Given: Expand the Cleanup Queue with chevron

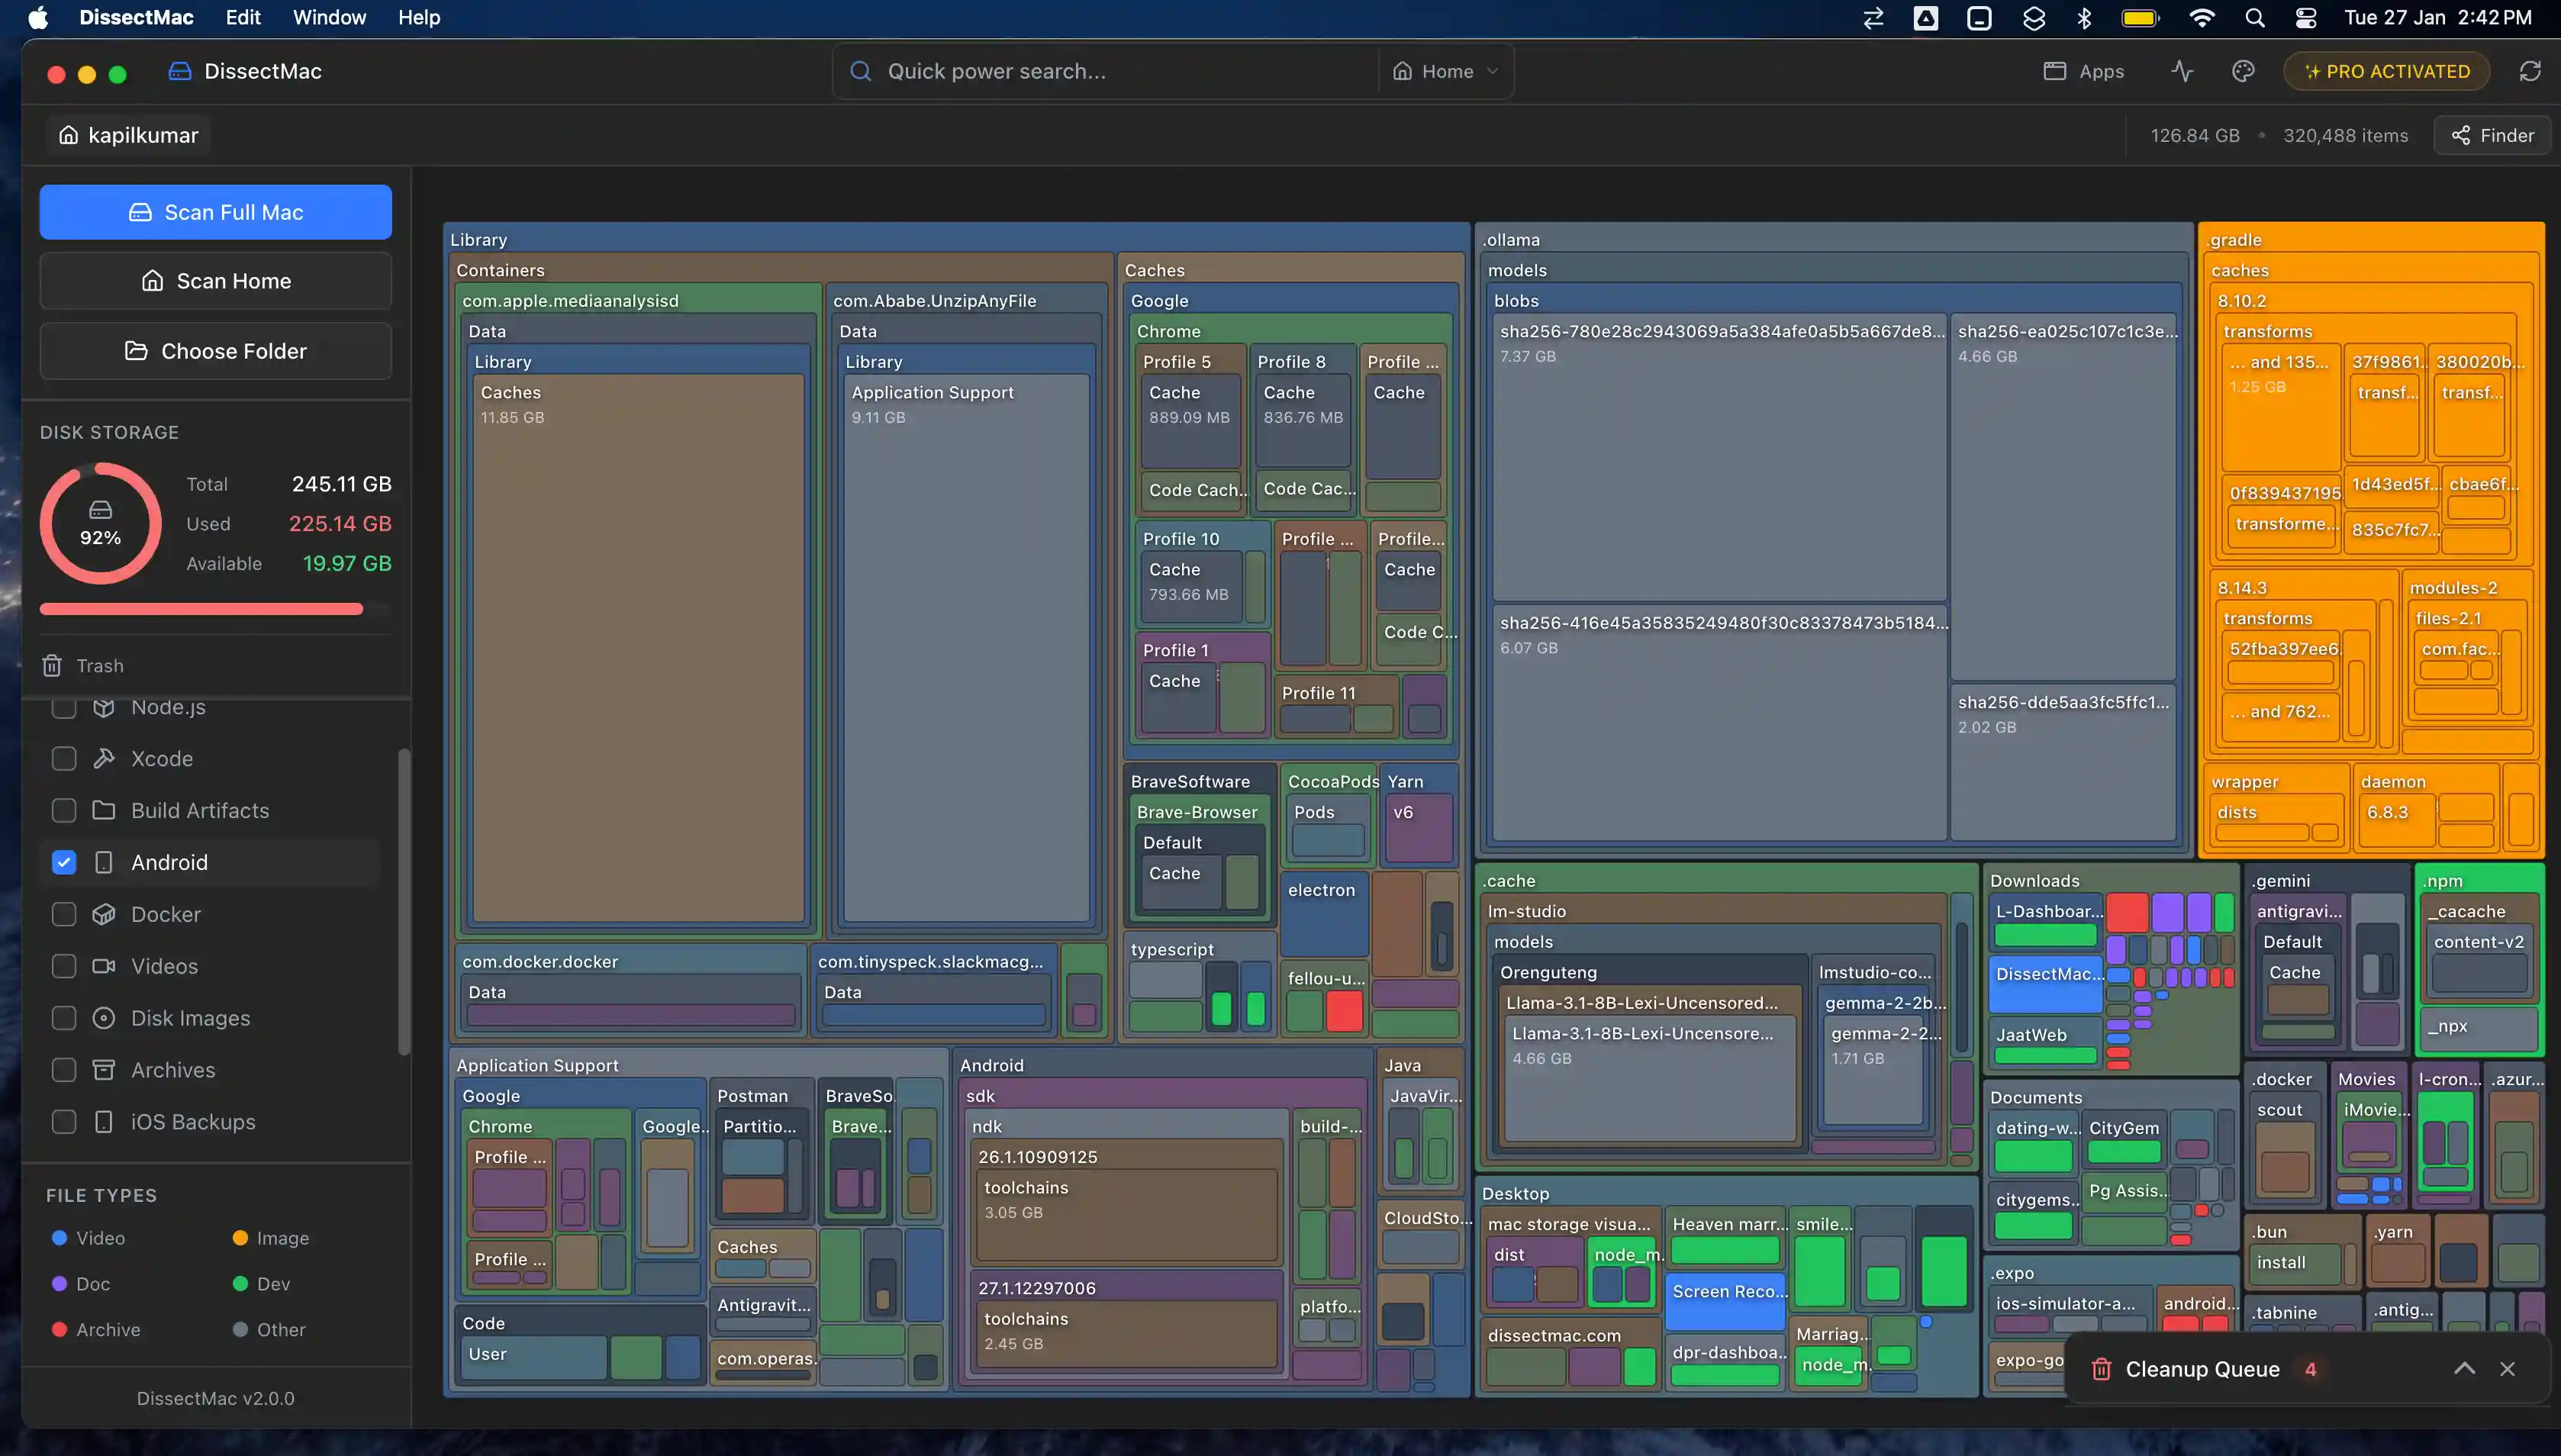Looking at the screenshot, I should click(x=2464, y=1368).
